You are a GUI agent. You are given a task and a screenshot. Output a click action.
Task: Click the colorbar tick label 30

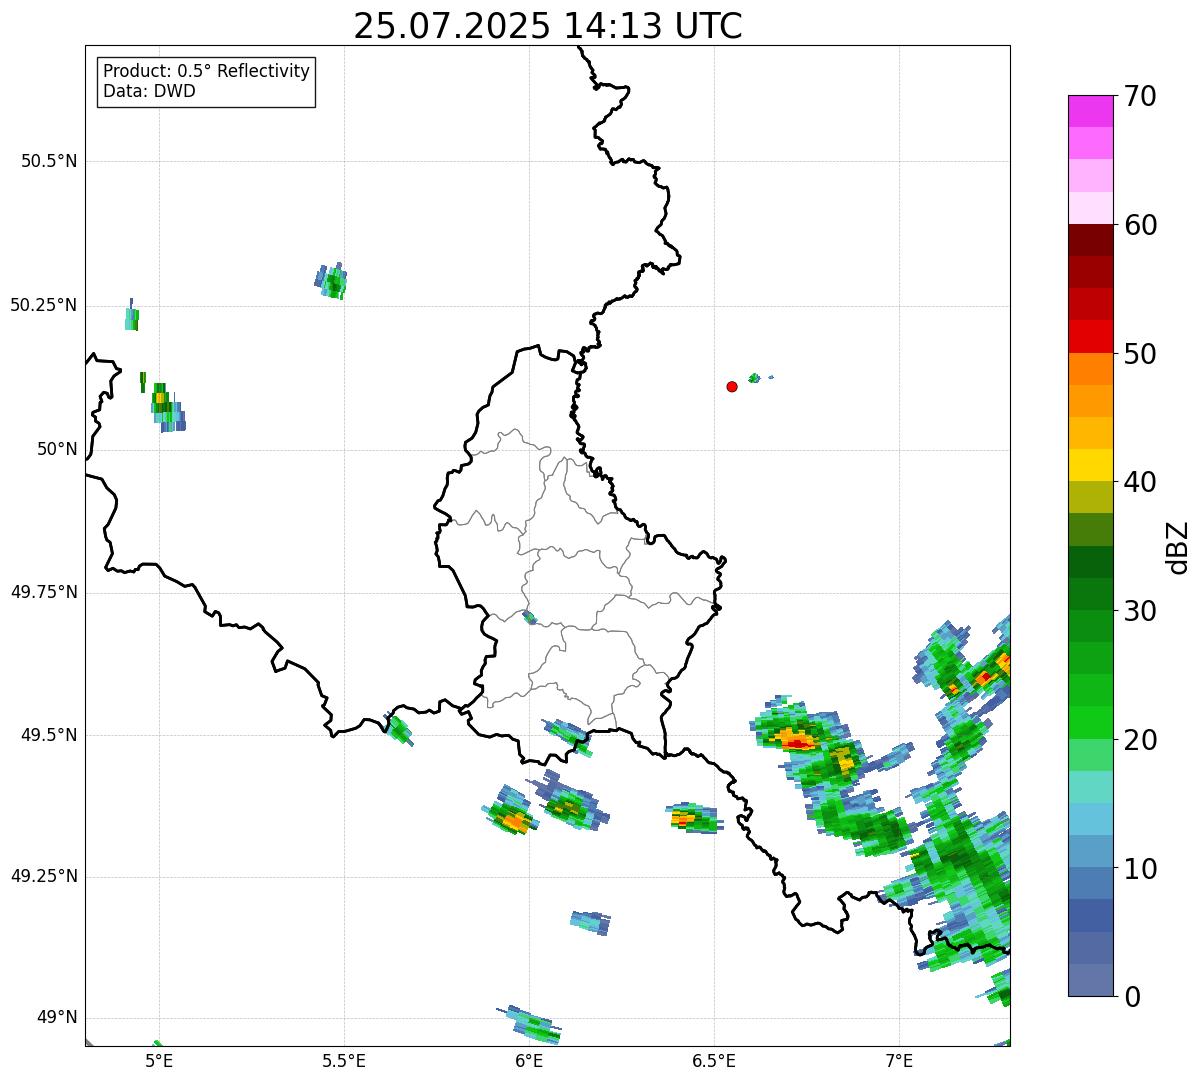click(1140, 611)
